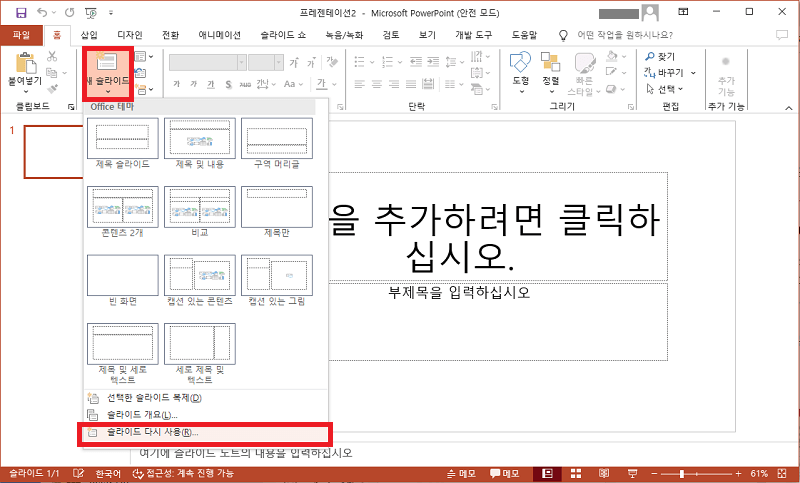Screen dimensions: 800x483
Task: Expand the Section dropdown
Action: click(144, 90)
